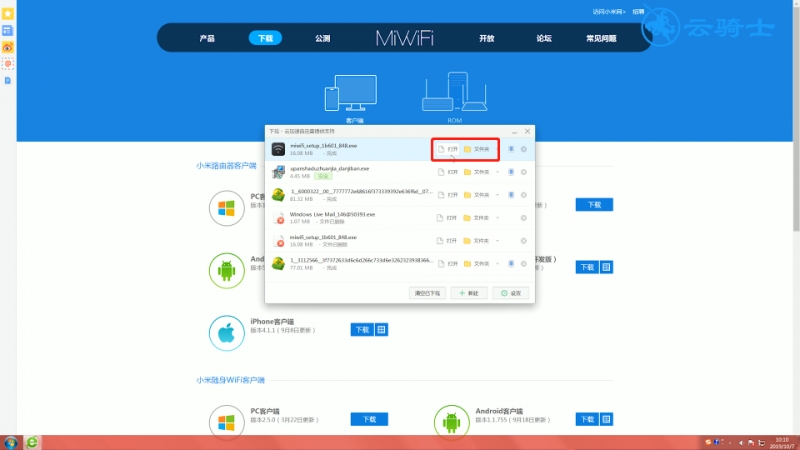Click the blue icon on the 77.01 MB row
The height and width of the screenshot is (450, 800).
[x=511, y=264]
